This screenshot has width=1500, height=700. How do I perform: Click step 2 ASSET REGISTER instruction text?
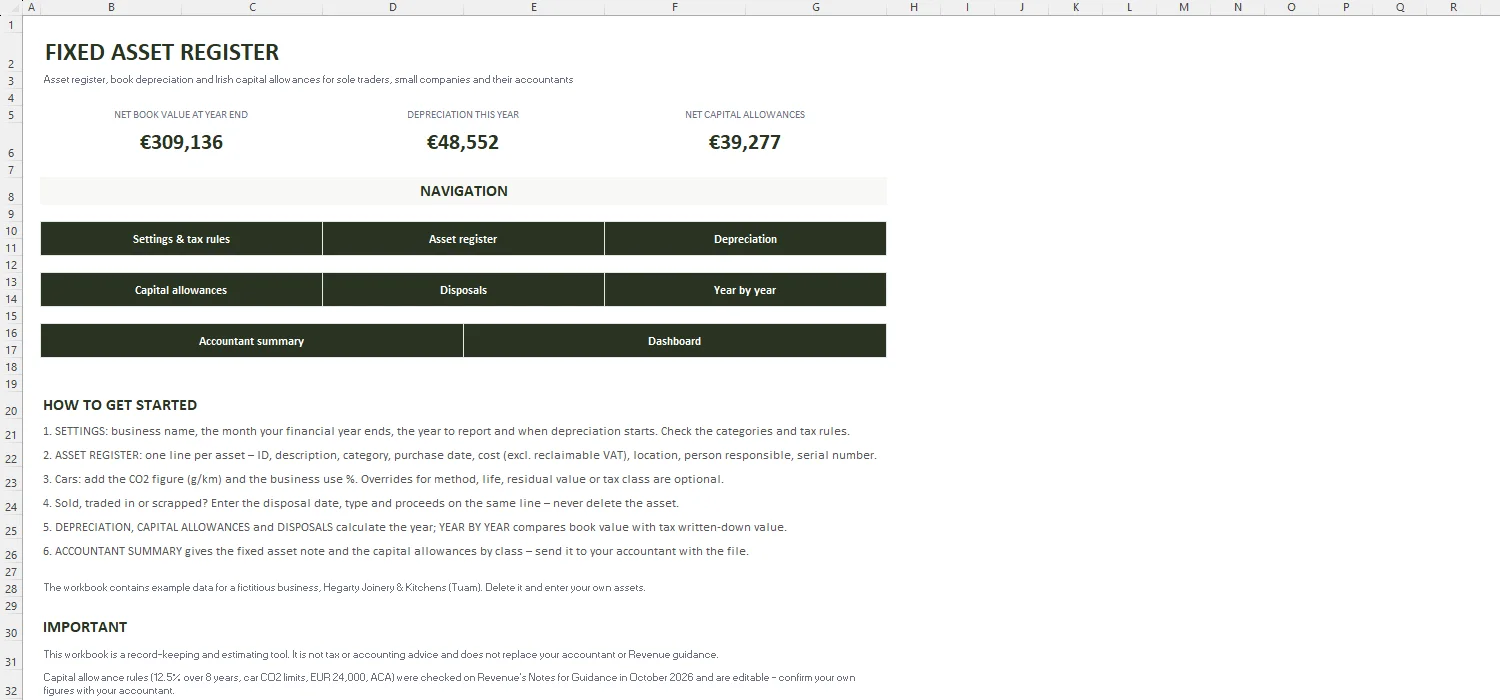coord(460,455)
